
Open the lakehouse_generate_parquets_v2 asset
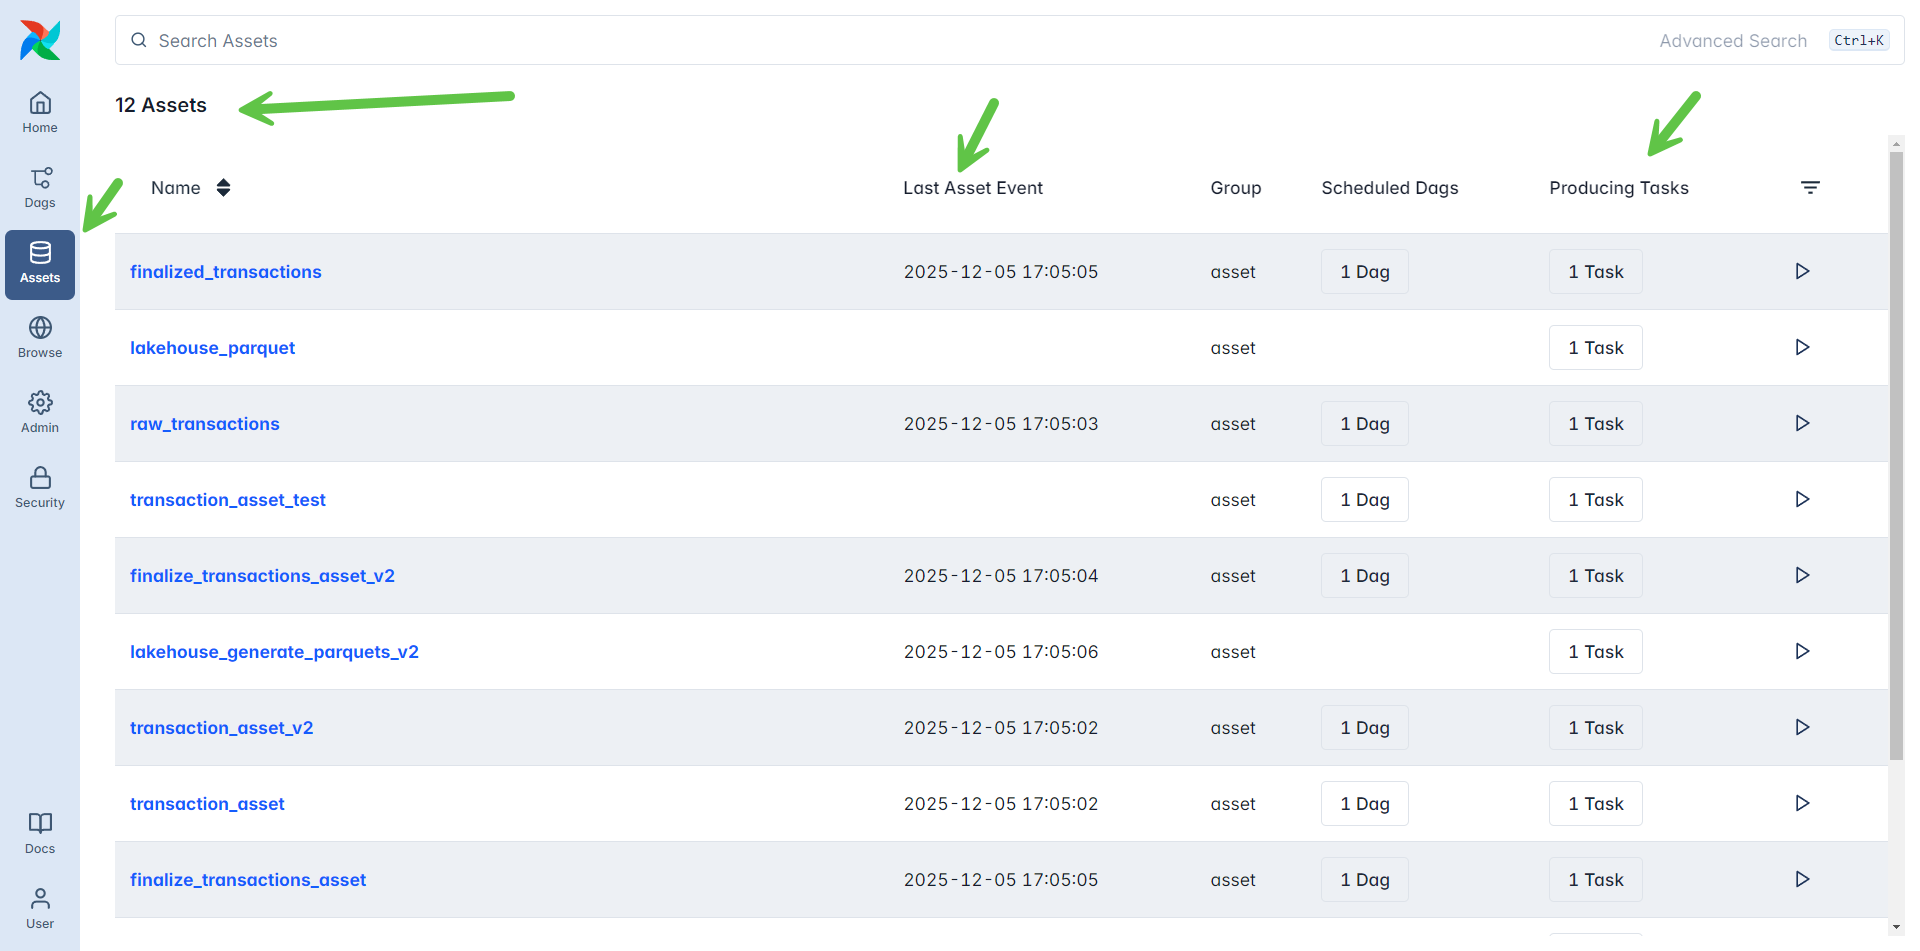point(274,652)
